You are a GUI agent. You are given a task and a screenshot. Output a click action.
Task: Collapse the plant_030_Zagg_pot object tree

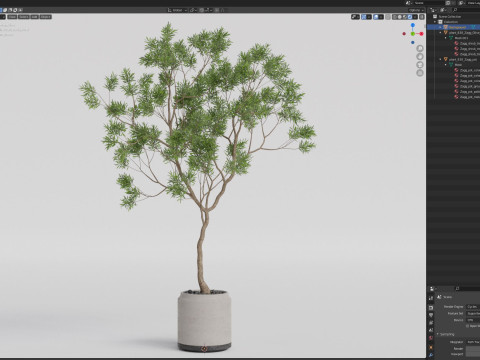440,59
